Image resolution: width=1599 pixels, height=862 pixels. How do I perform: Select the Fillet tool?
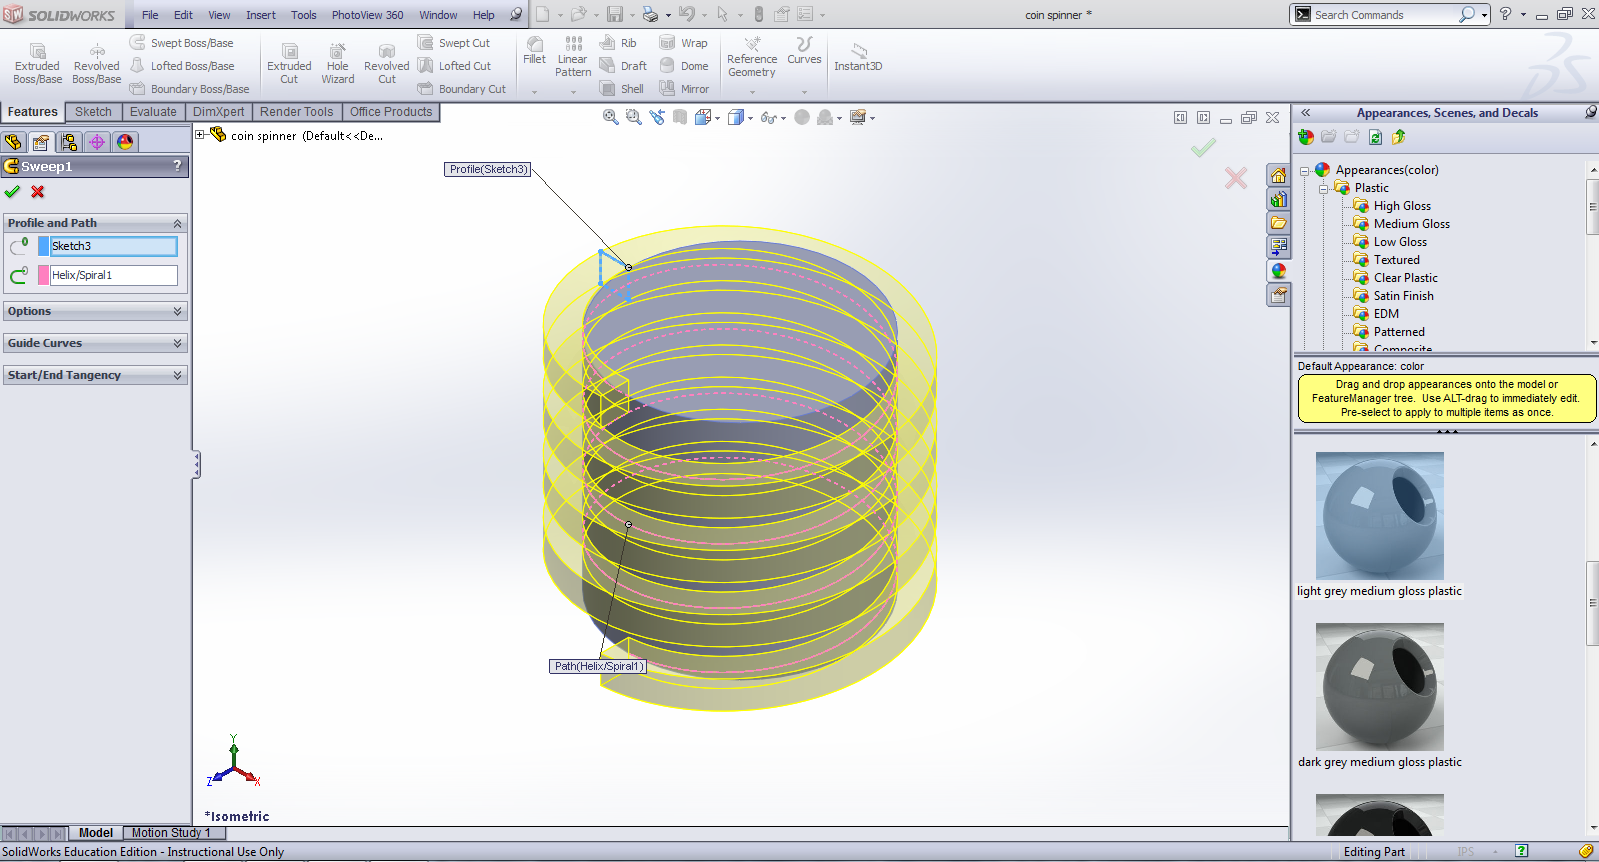(x=535, y=51)
